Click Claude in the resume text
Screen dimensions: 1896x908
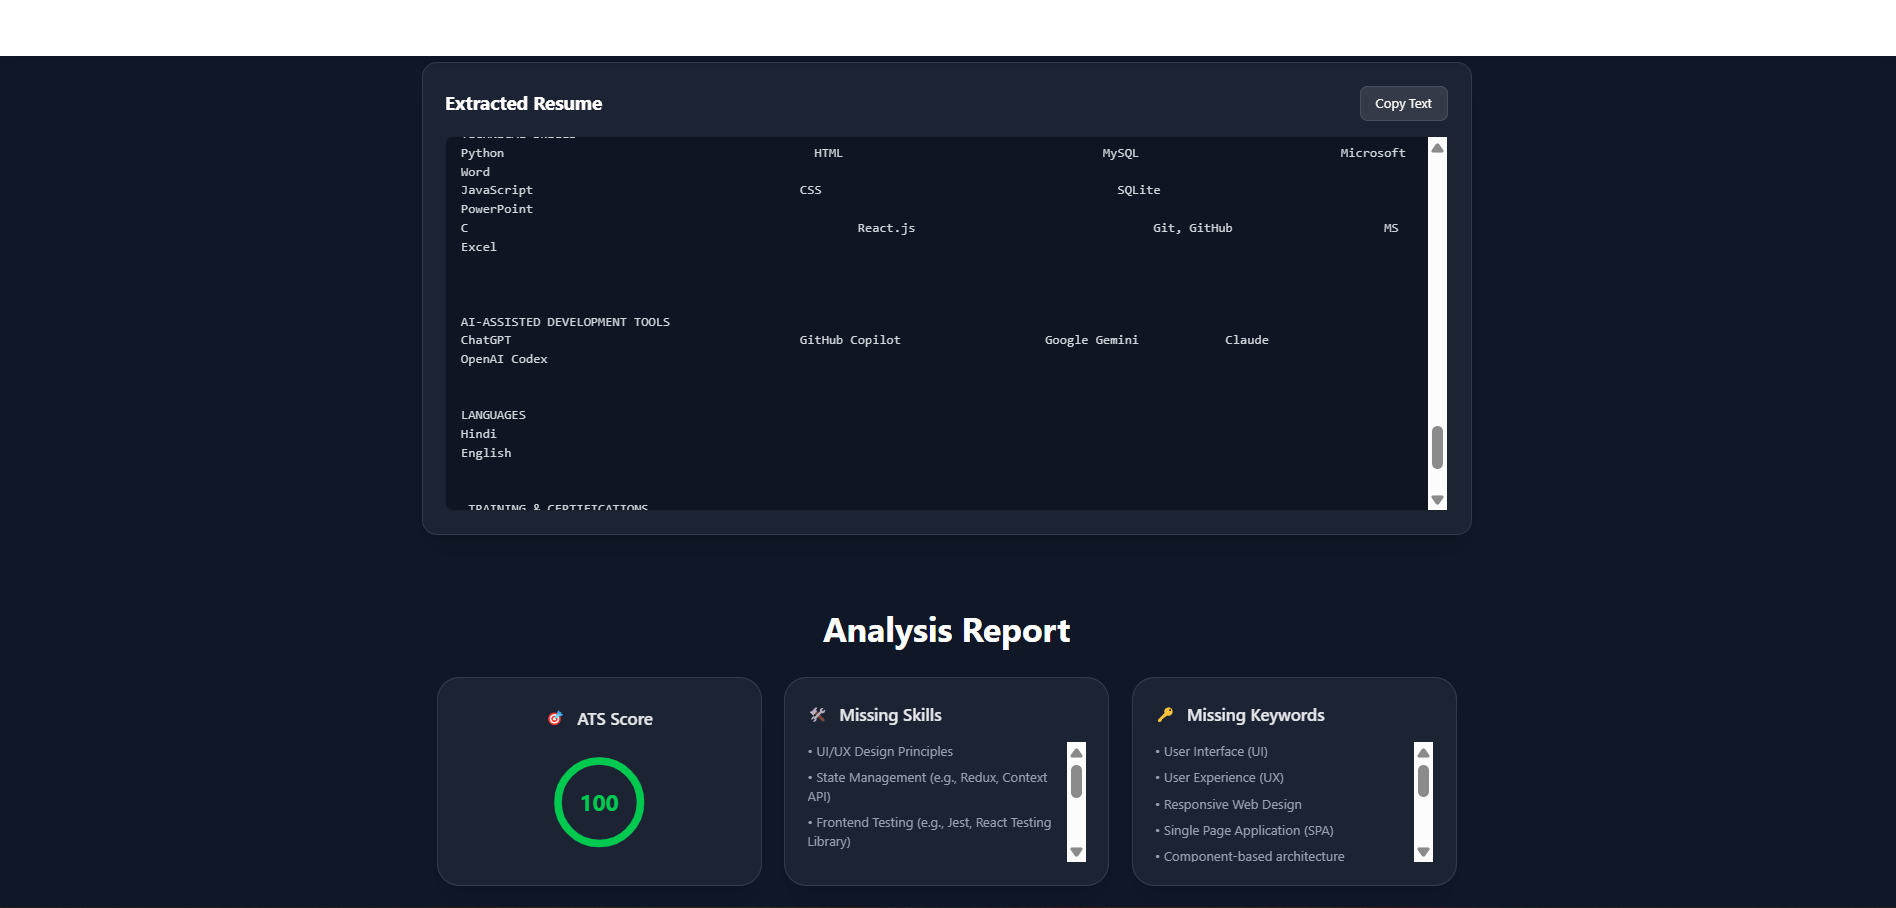[1246, 340]
